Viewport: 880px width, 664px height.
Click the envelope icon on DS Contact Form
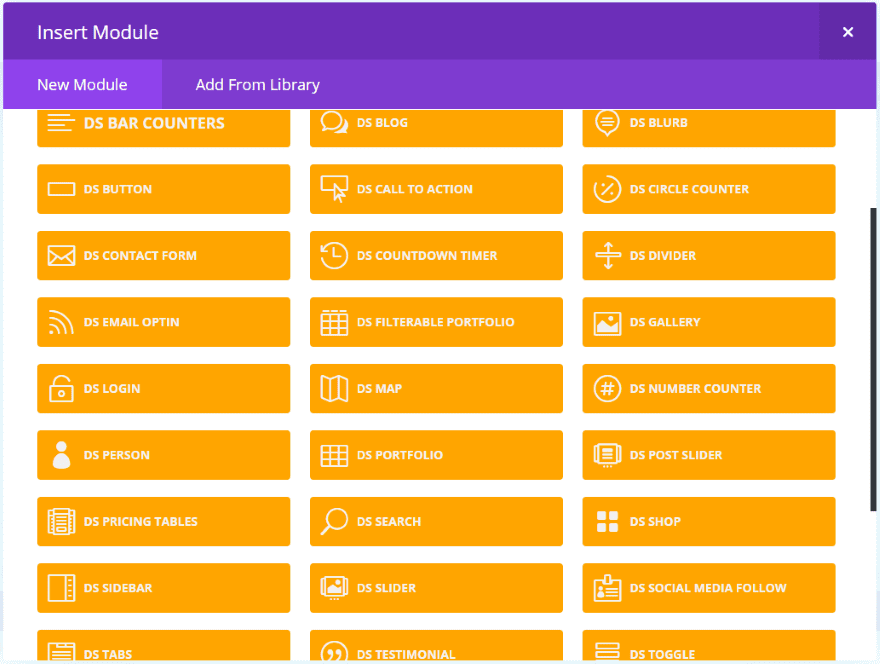62,256
